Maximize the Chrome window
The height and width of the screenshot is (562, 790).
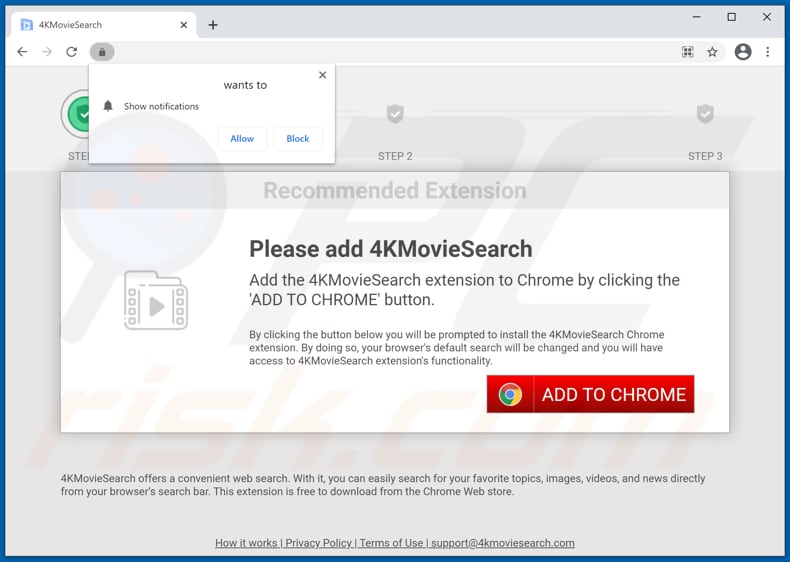pos(732,17)
